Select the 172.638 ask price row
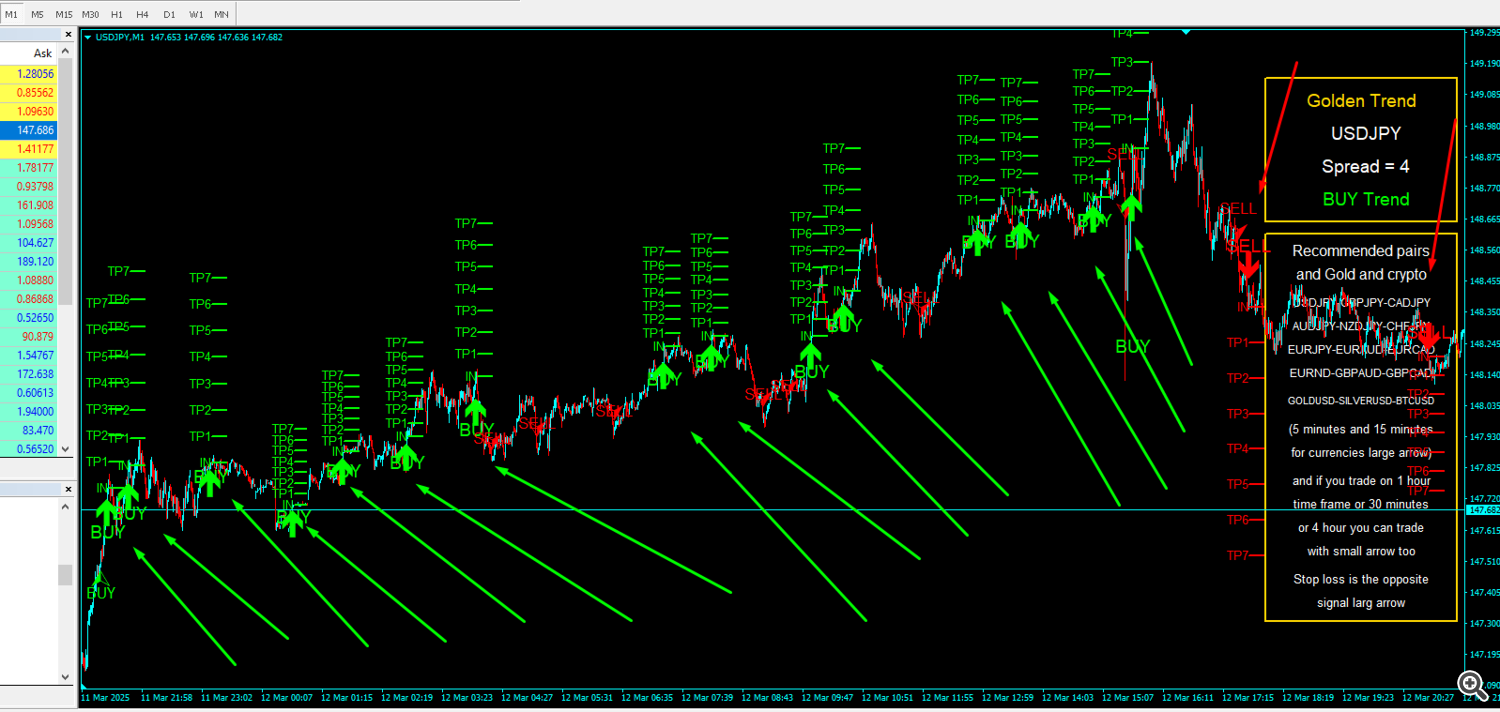This screenshot has width=1500, height=712. pos(29,374)
